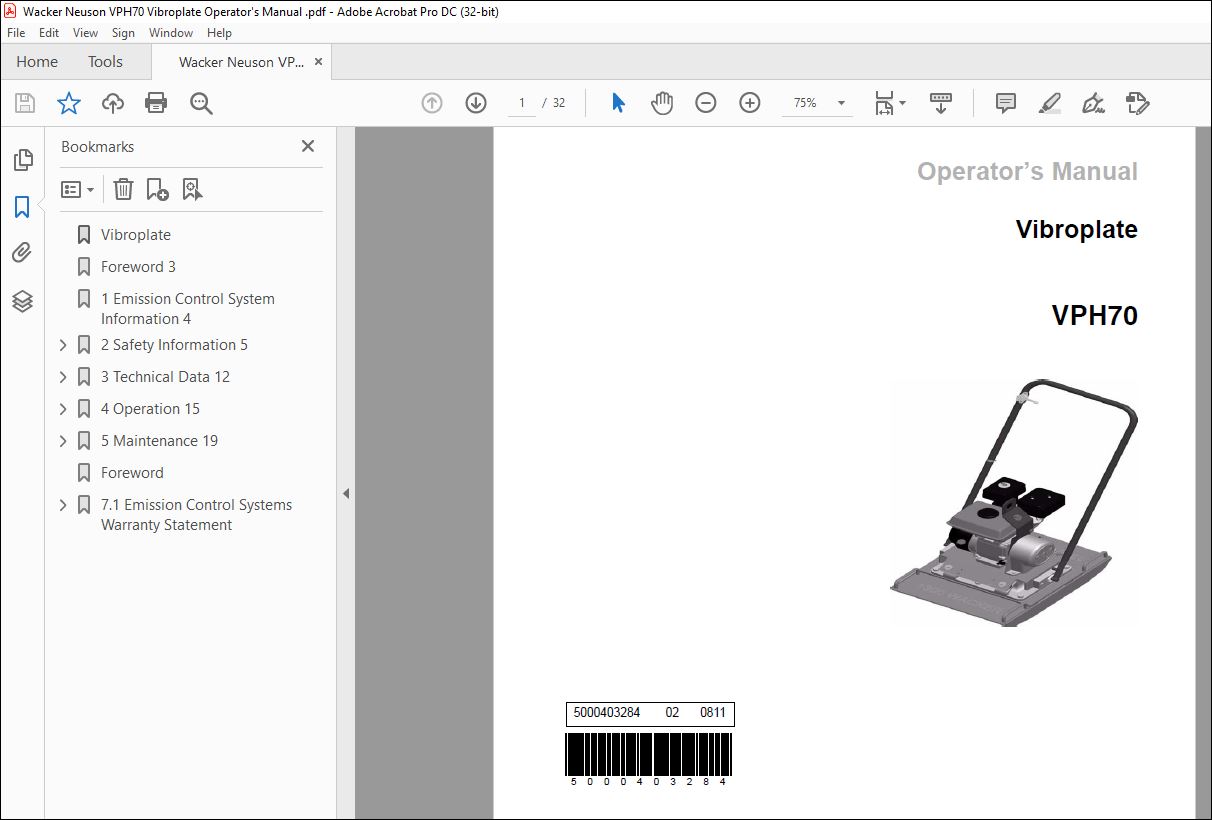Toggle the Bookmarks panel icon
The height and width of the screenshot is (820, 1212).
pos(22,207)
